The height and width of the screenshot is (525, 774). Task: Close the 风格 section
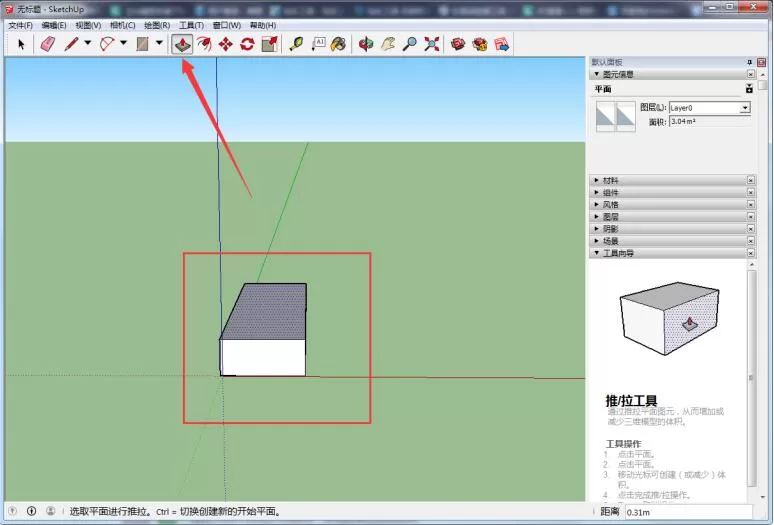[751, 204]
